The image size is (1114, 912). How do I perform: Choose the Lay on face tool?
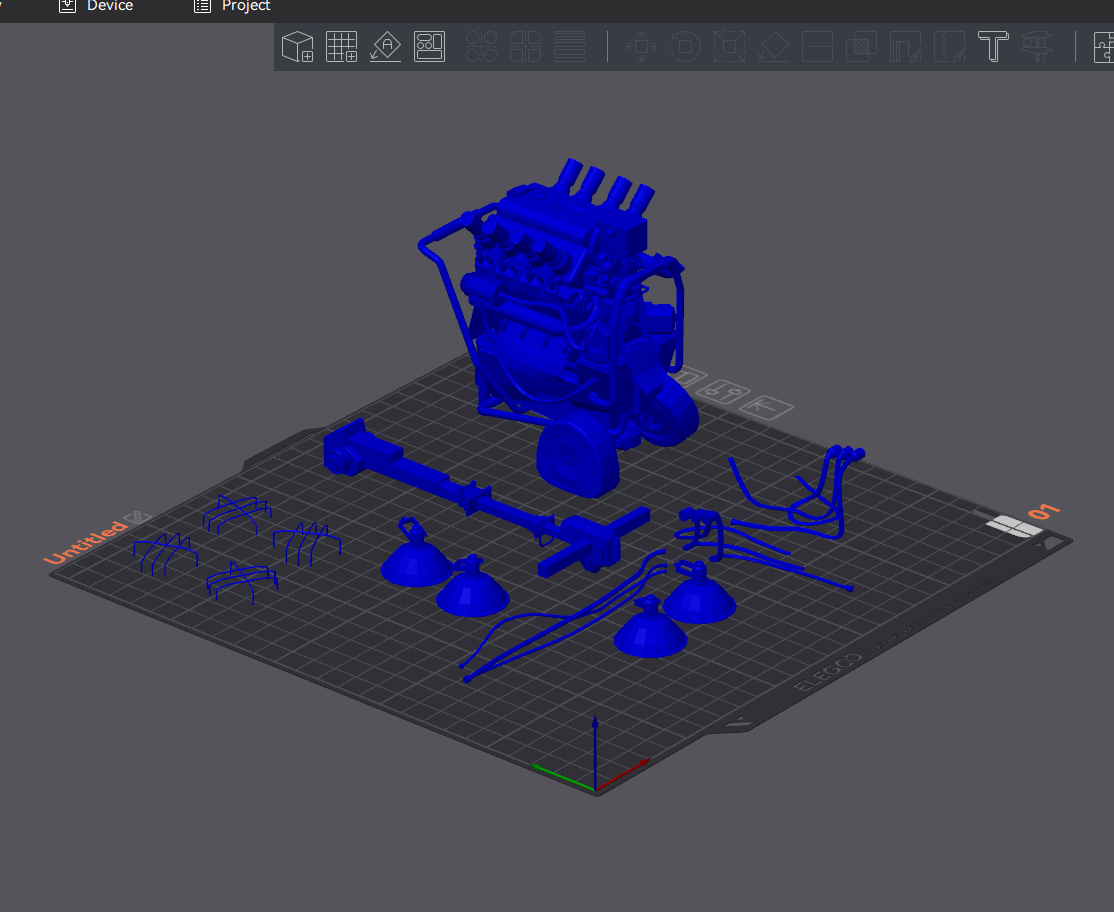pyautogui.click(x=773, y=47)
